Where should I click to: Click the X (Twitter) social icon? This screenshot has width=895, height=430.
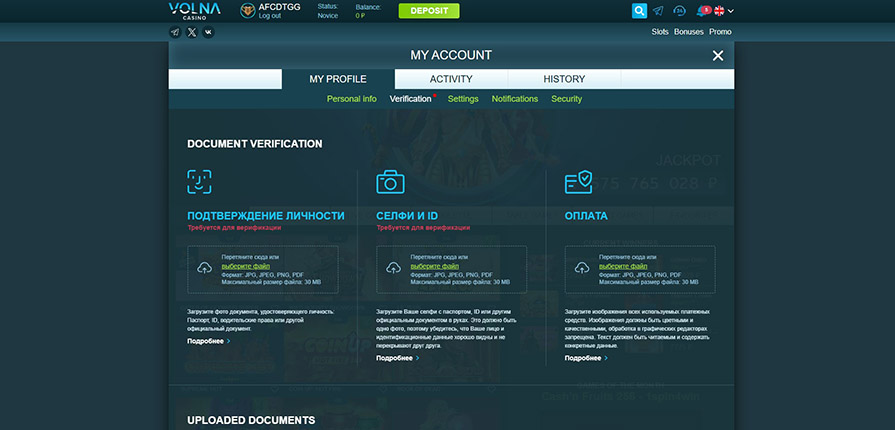click(192, 32)
